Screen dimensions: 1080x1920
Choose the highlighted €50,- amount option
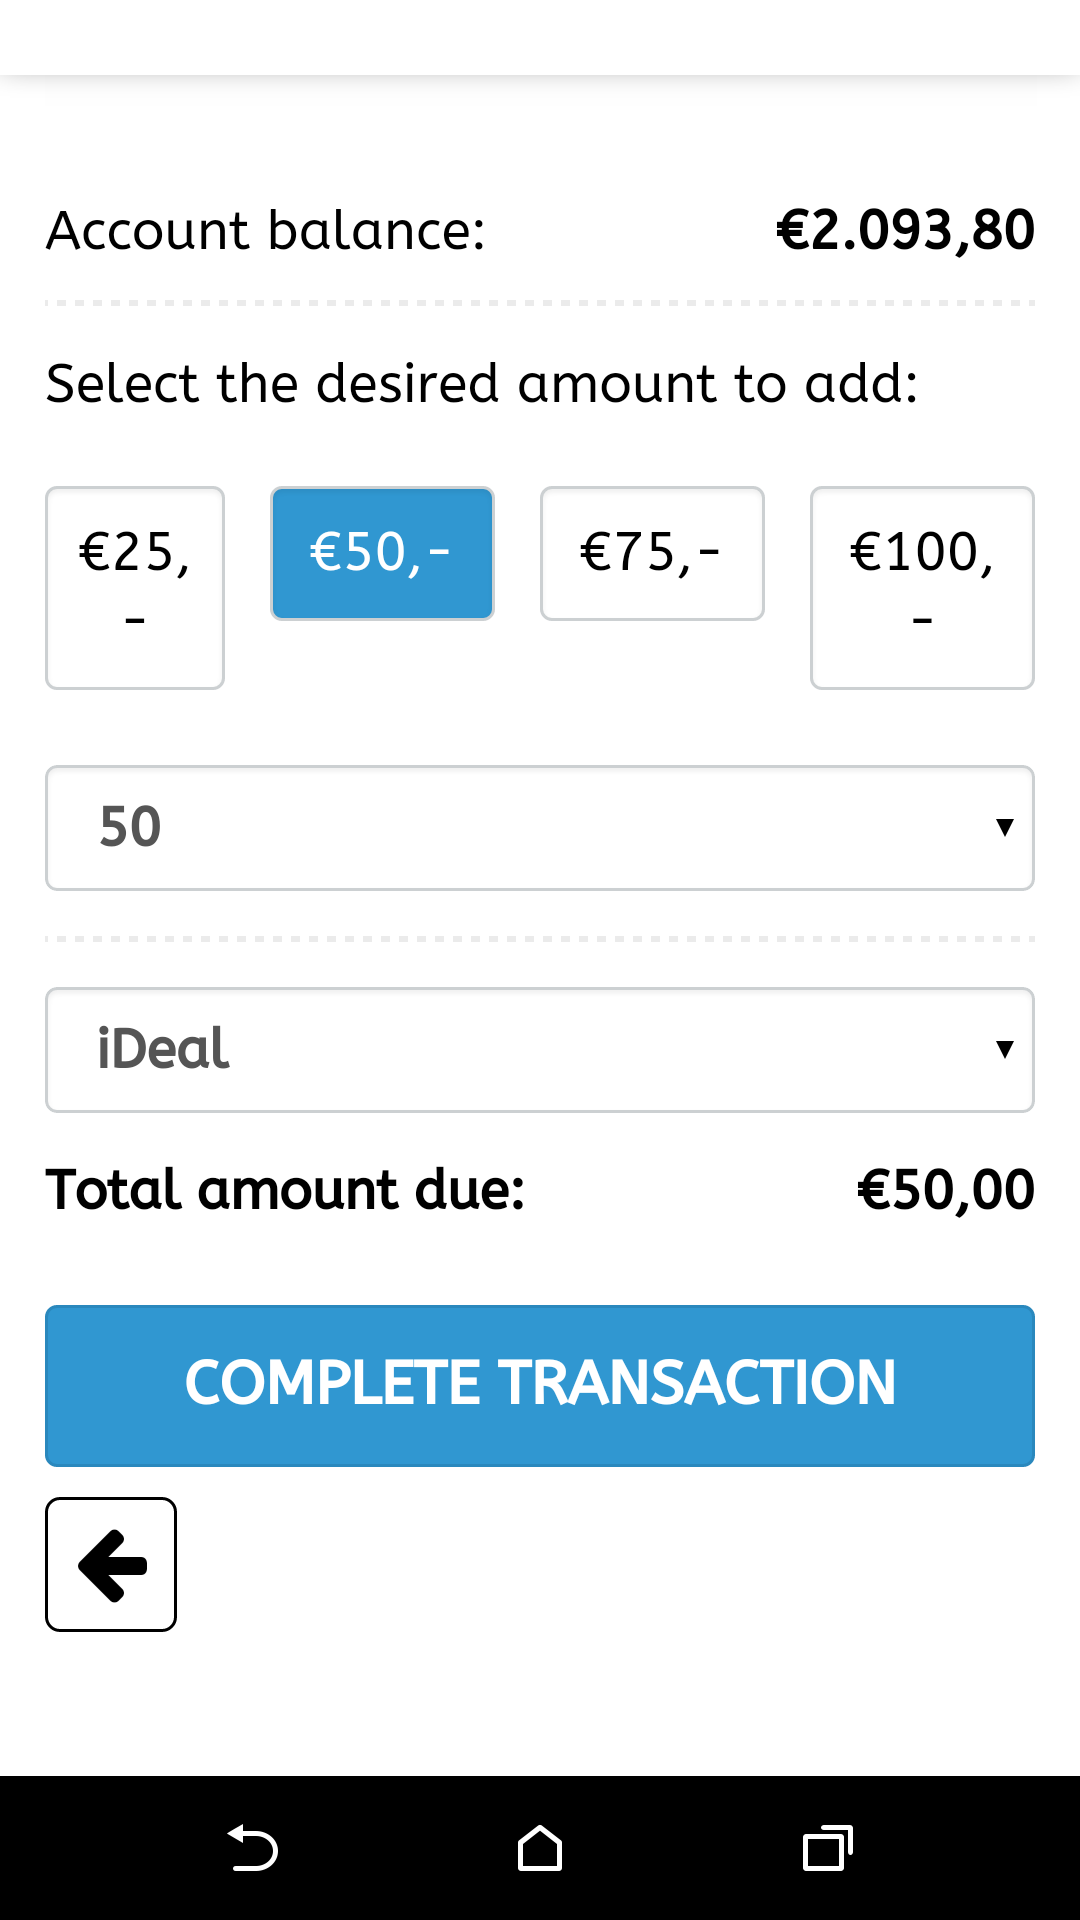382,553
